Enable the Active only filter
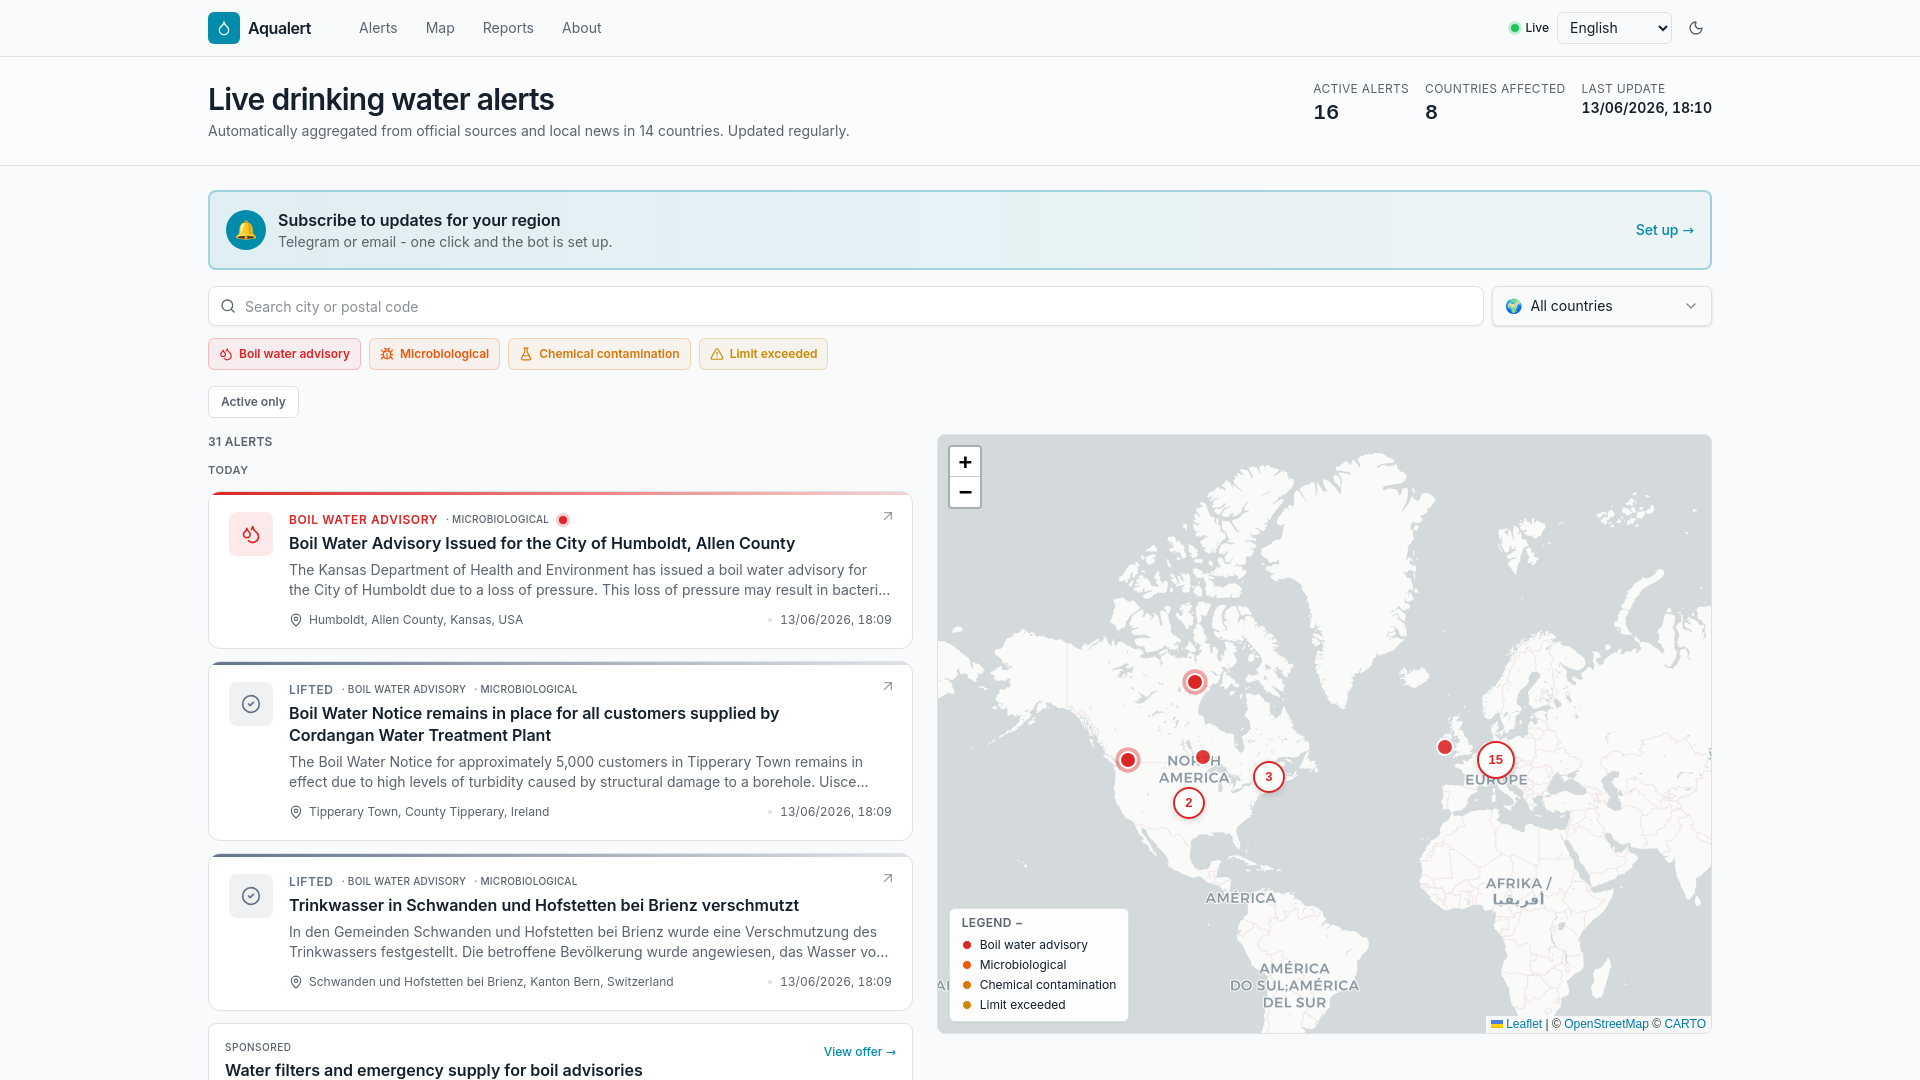This screenshot has width=1920, height=1080. (253, 402)
